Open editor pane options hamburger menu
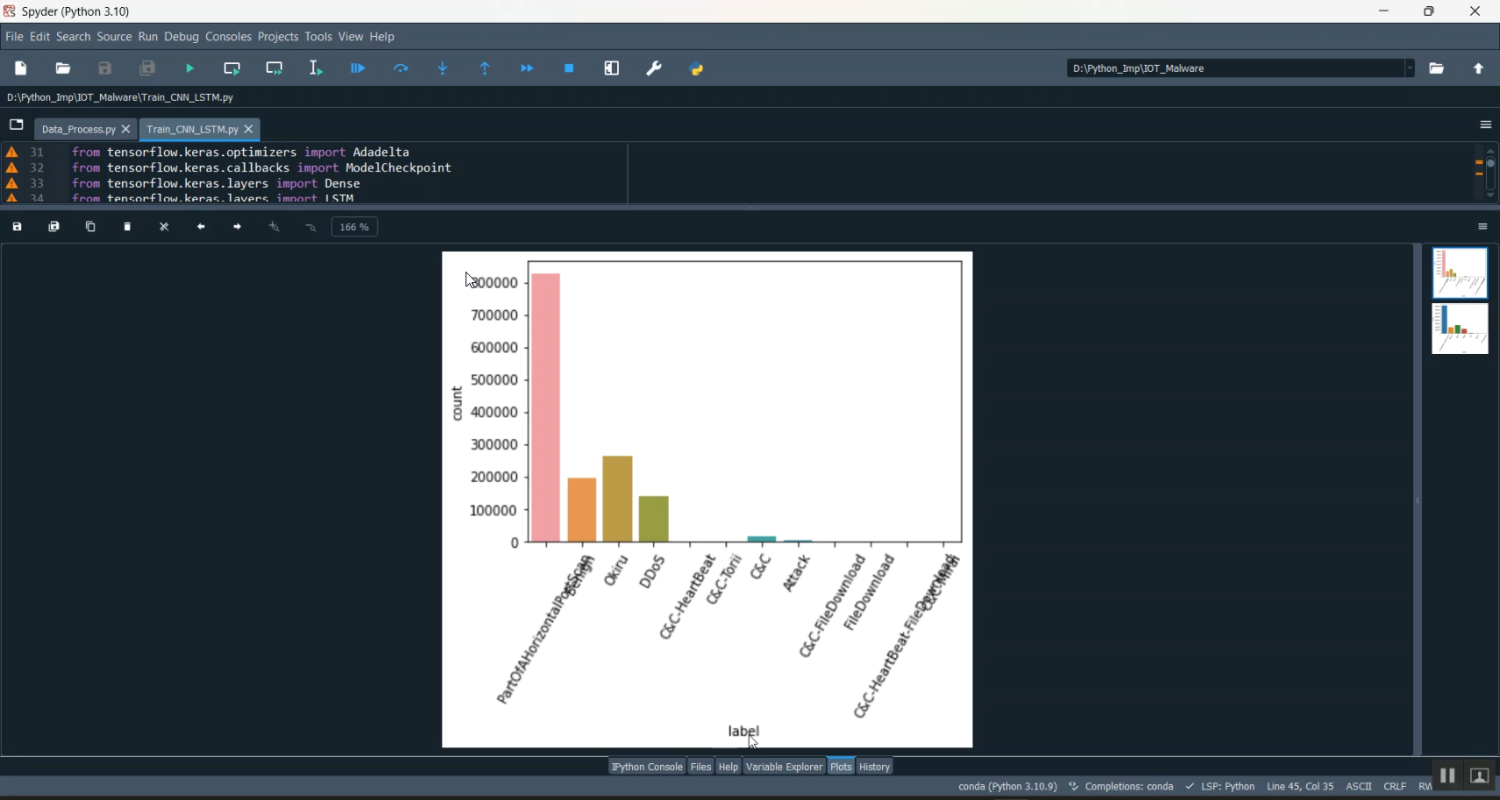 pyautogui.click(x=1485, y=125)
